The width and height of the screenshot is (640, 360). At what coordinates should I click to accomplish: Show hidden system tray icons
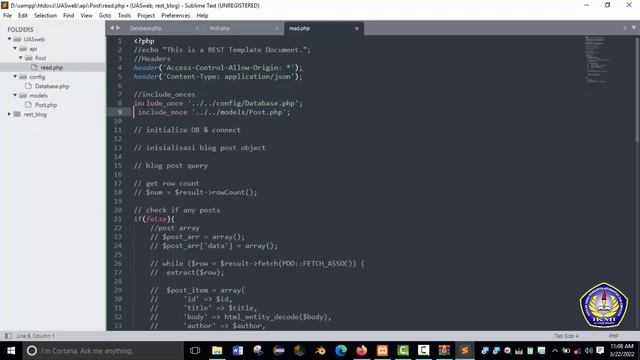(555, 351)
